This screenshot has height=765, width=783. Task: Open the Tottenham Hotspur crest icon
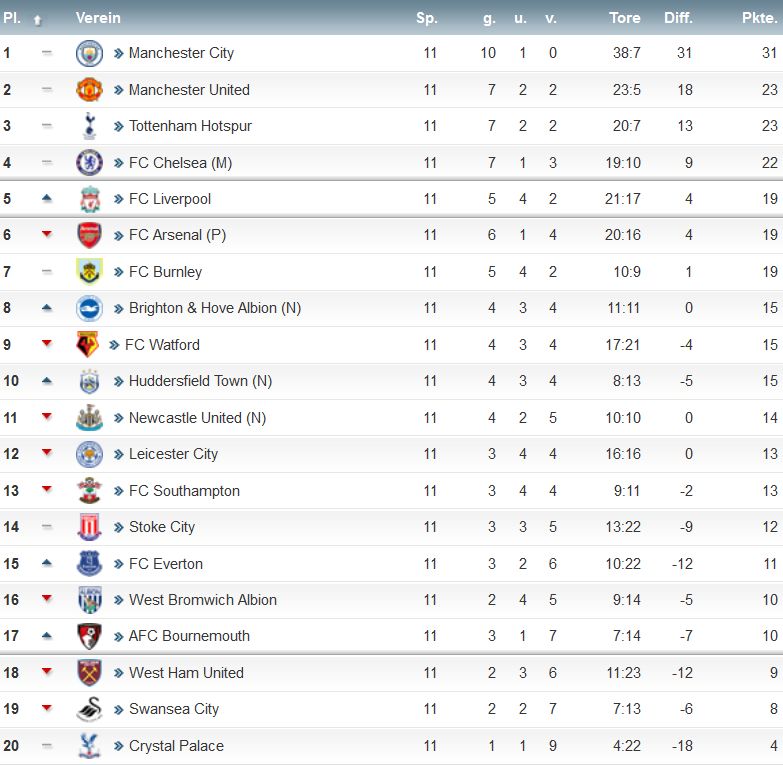click(x=89, y=126)
